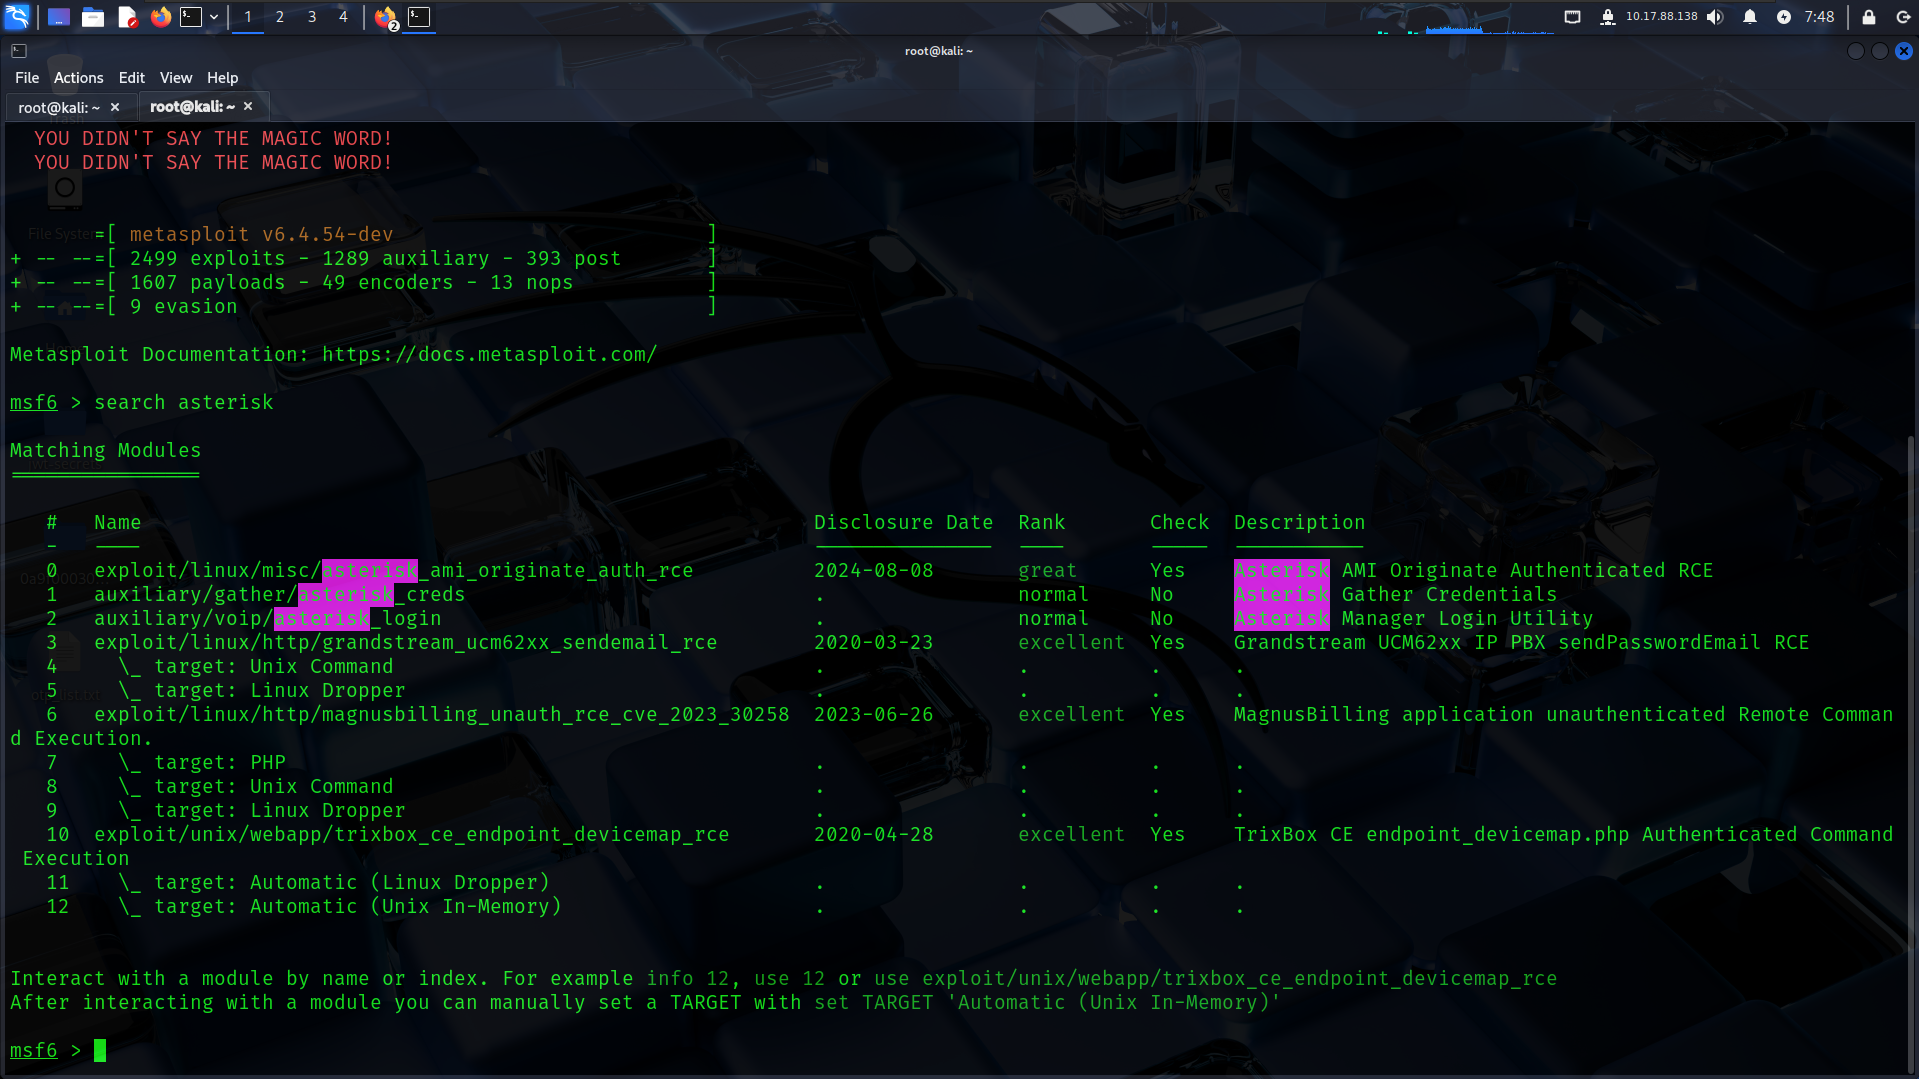Expand the terminal launcher dropdown arrow
Viewport: 1919px width, 1079px height.
point(214,17)
